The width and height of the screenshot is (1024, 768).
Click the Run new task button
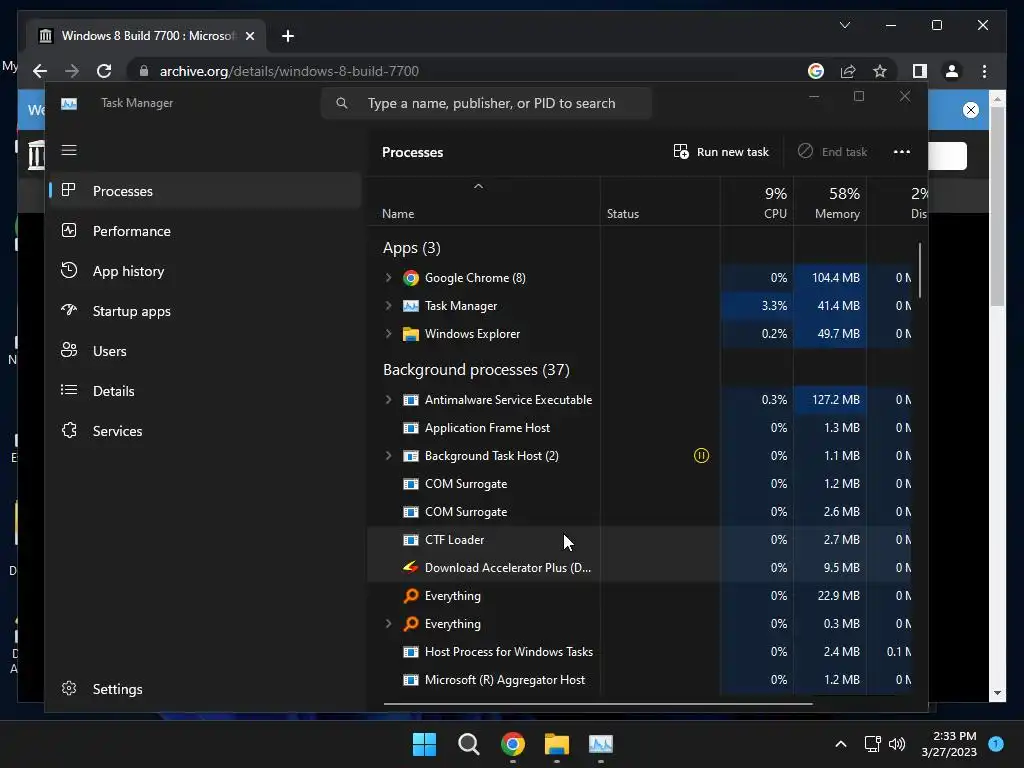click(721, 152)
